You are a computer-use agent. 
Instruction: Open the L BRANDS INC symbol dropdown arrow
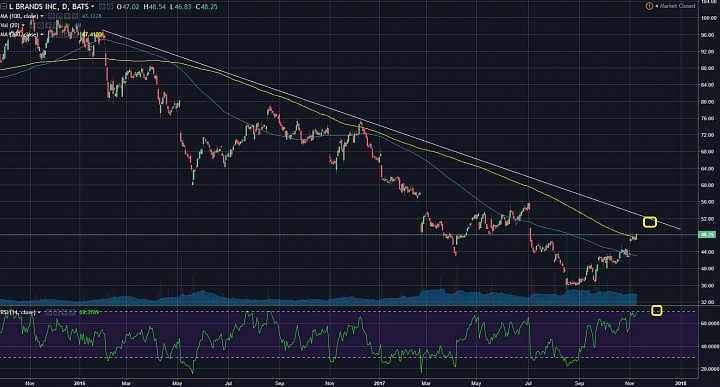point(93,6)
